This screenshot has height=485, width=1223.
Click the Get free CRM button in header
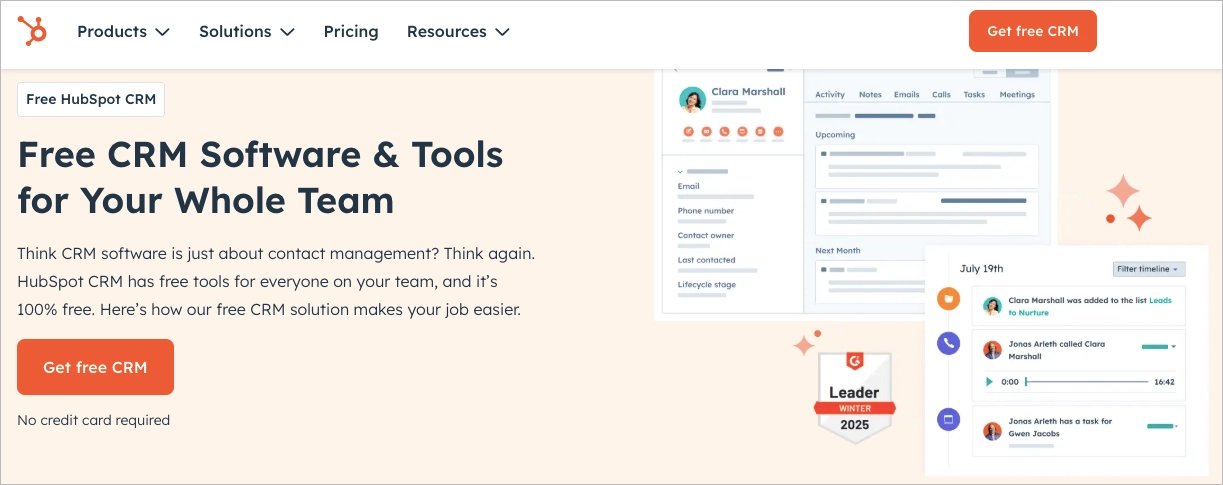[1033, 31]
